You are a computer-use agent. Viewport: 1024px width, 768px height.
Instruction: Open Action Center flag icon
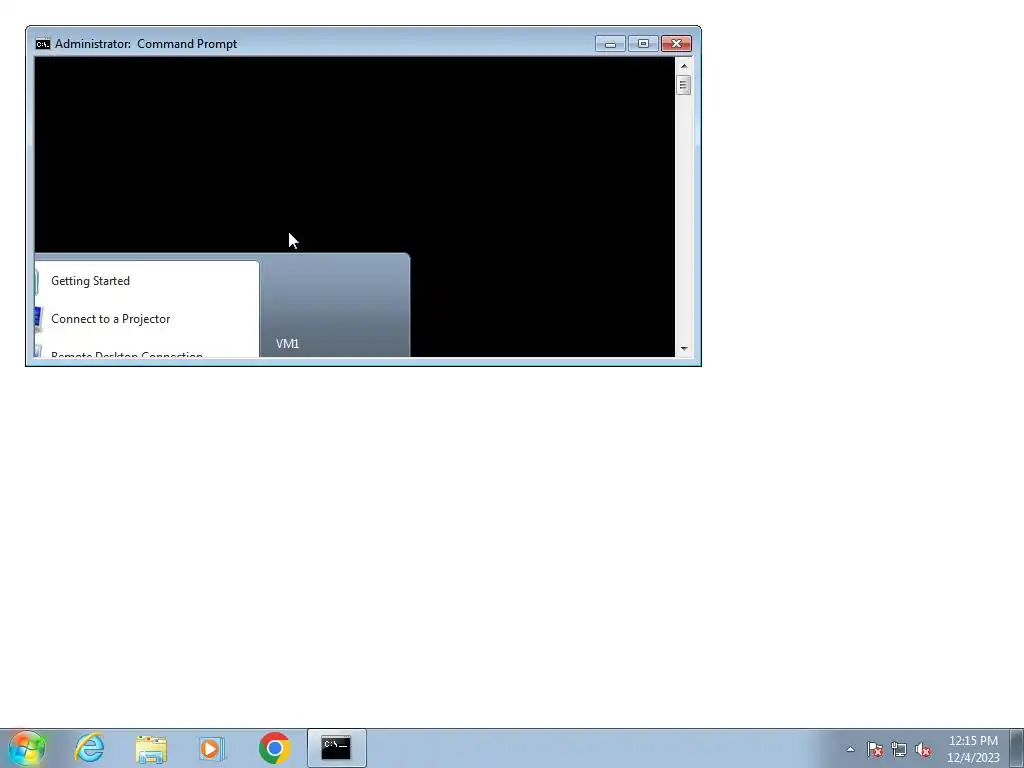coord(875,749)
